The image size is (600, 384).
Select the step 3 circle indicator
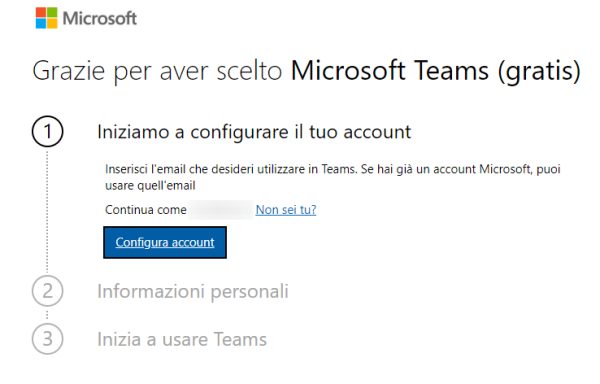coord(47,339)
